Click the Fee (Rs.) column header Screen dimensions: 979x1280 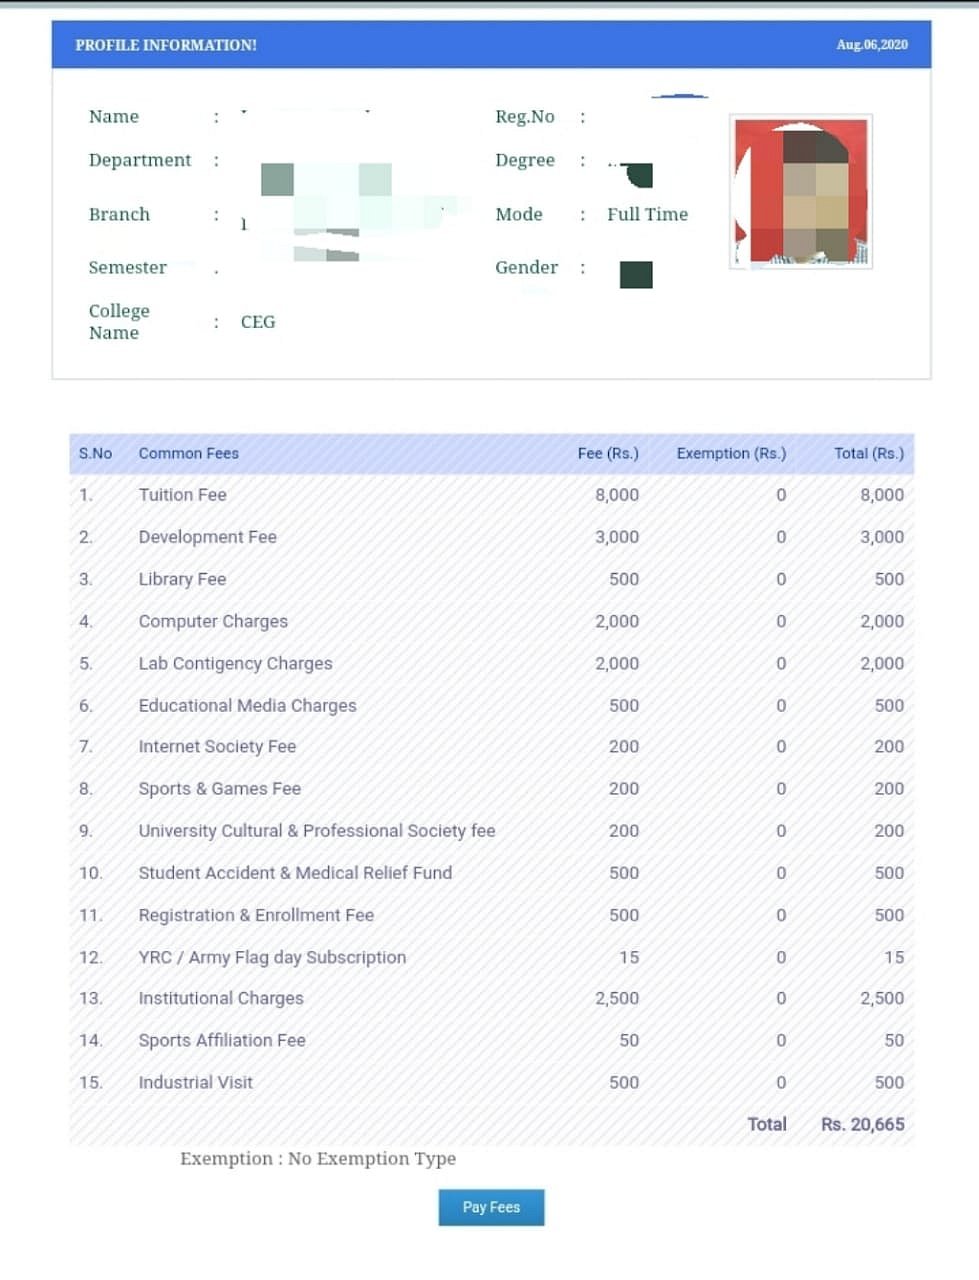[x=607, y=453]
